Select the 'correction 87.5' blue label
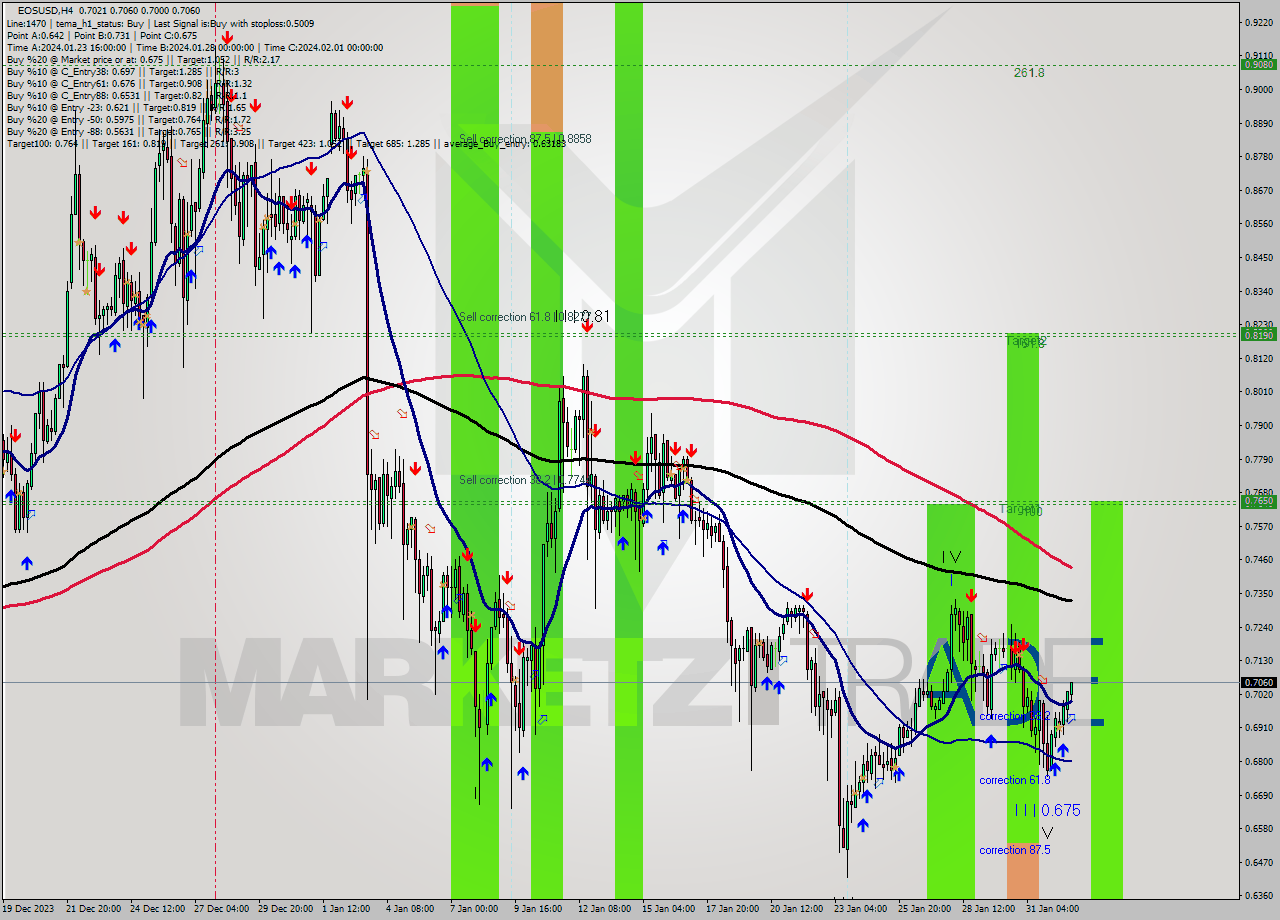The height and width of the screenshot is (920, 1280). [x=1015, y=850]
